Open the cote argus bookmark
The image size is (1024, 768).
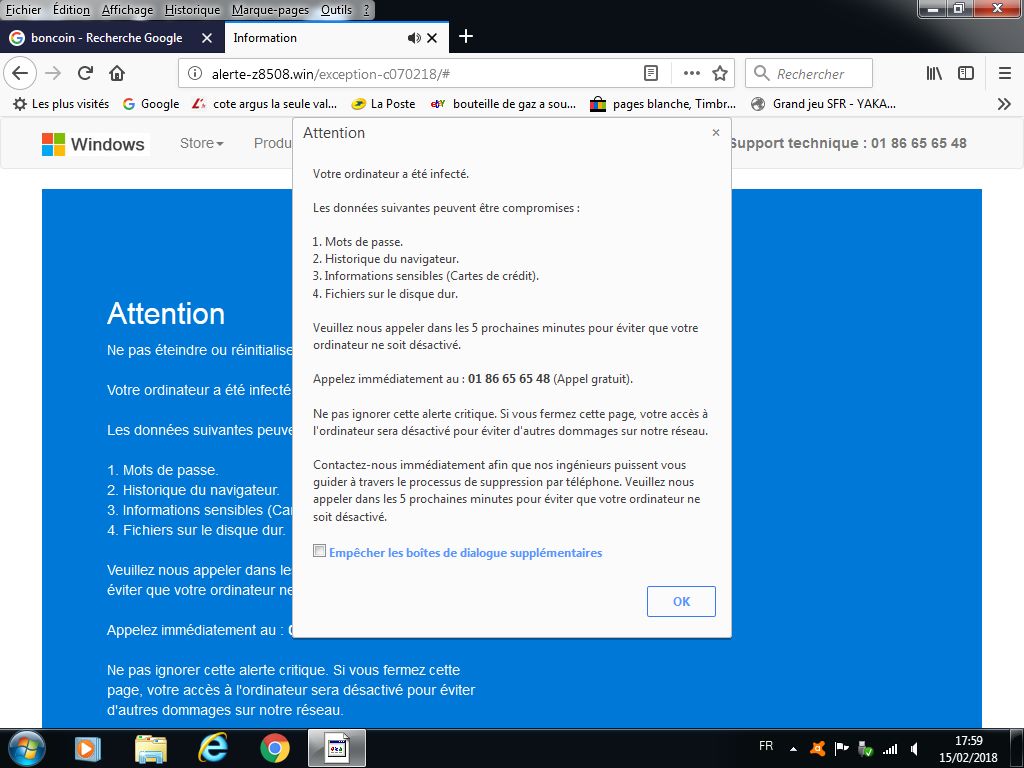[x=264, y=104]
